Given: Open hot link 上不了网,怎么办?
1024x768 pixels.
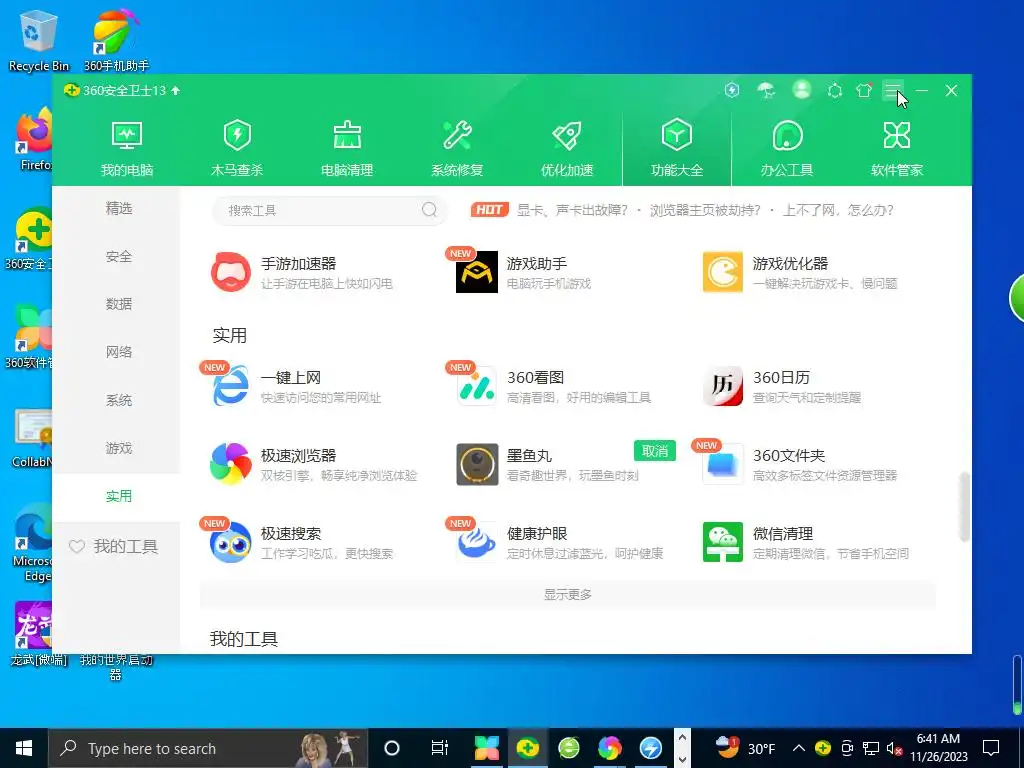Looking at the screenshot, I should (x=838, y=210).
